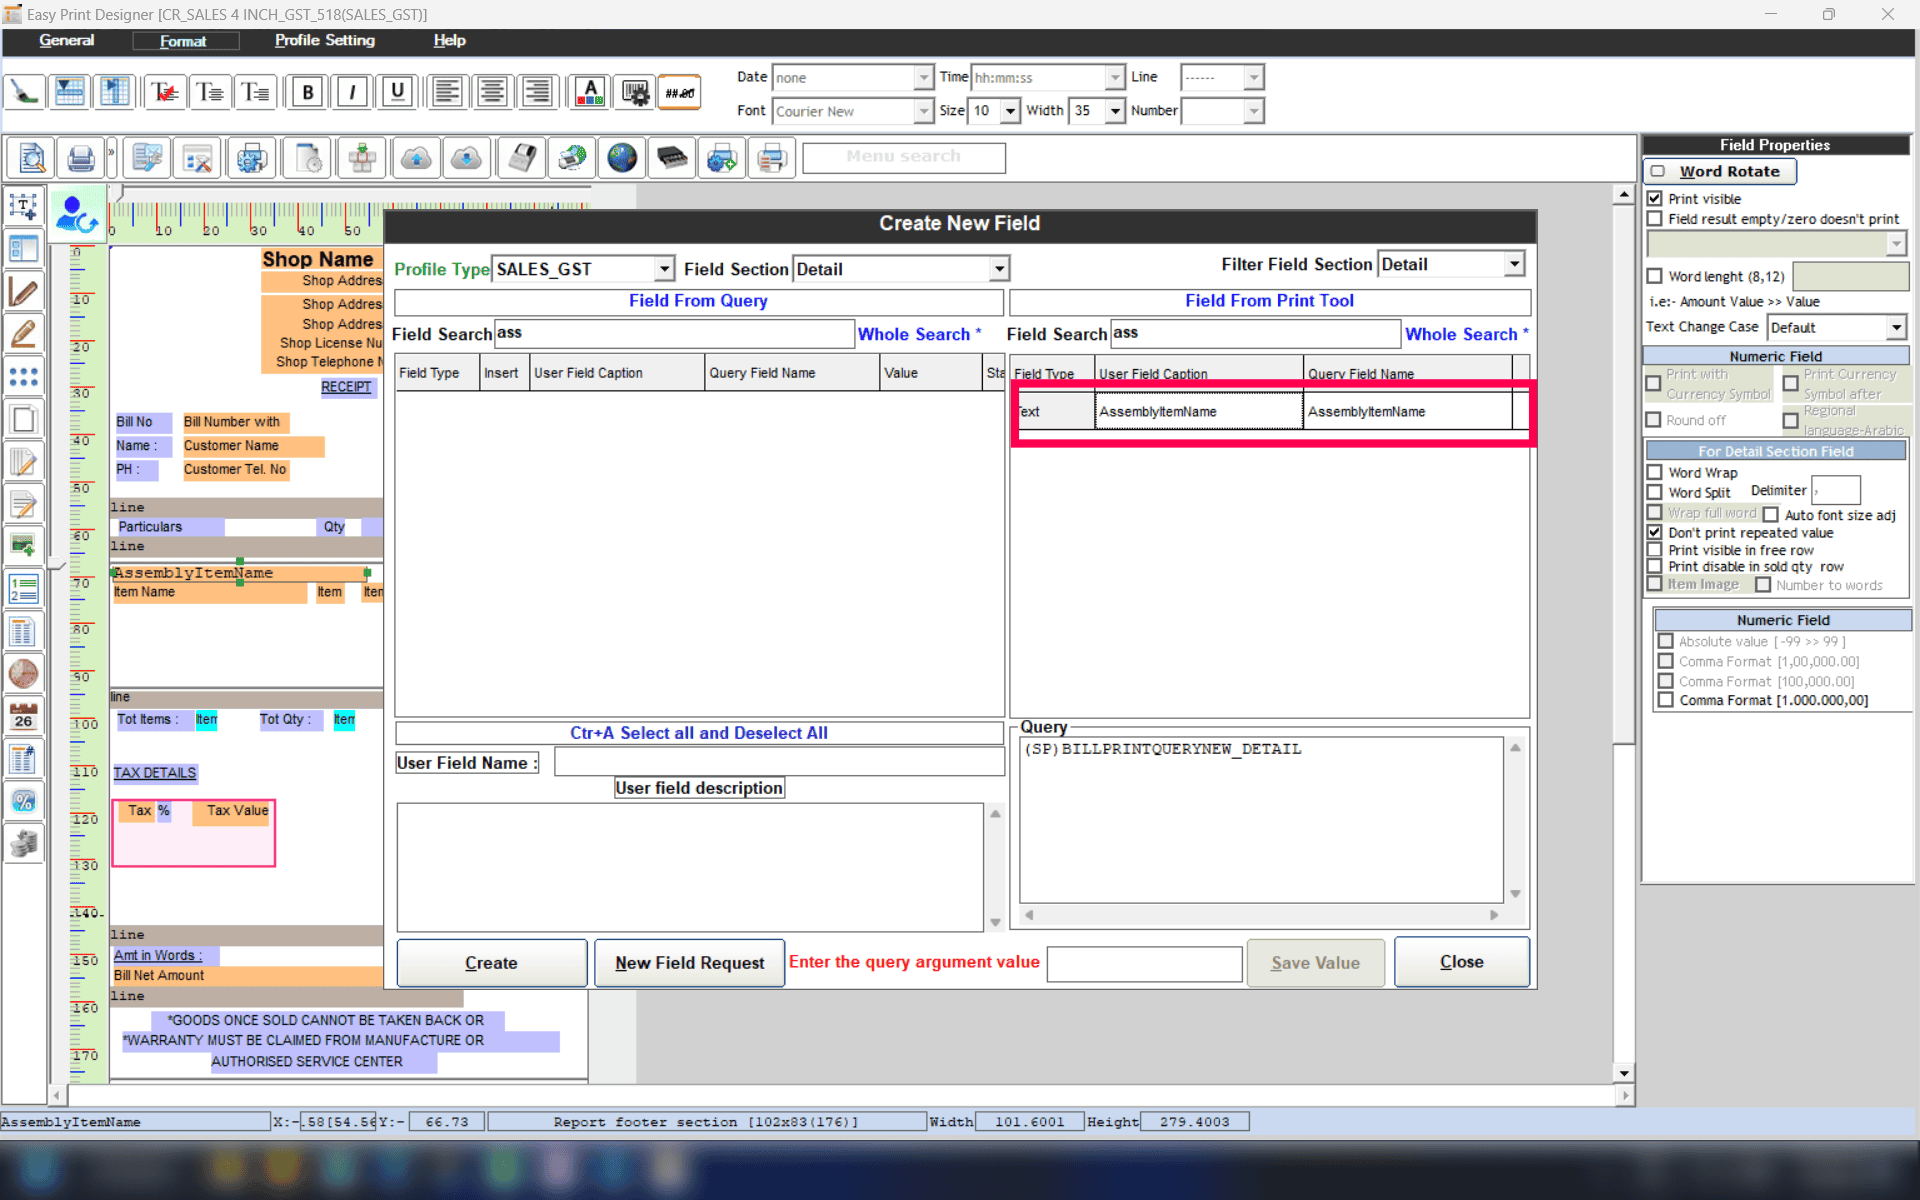The width and height of the screenshot is (1920, 1200).
Task: Click the Underline formatting button
Action: [x=397, y=92]
